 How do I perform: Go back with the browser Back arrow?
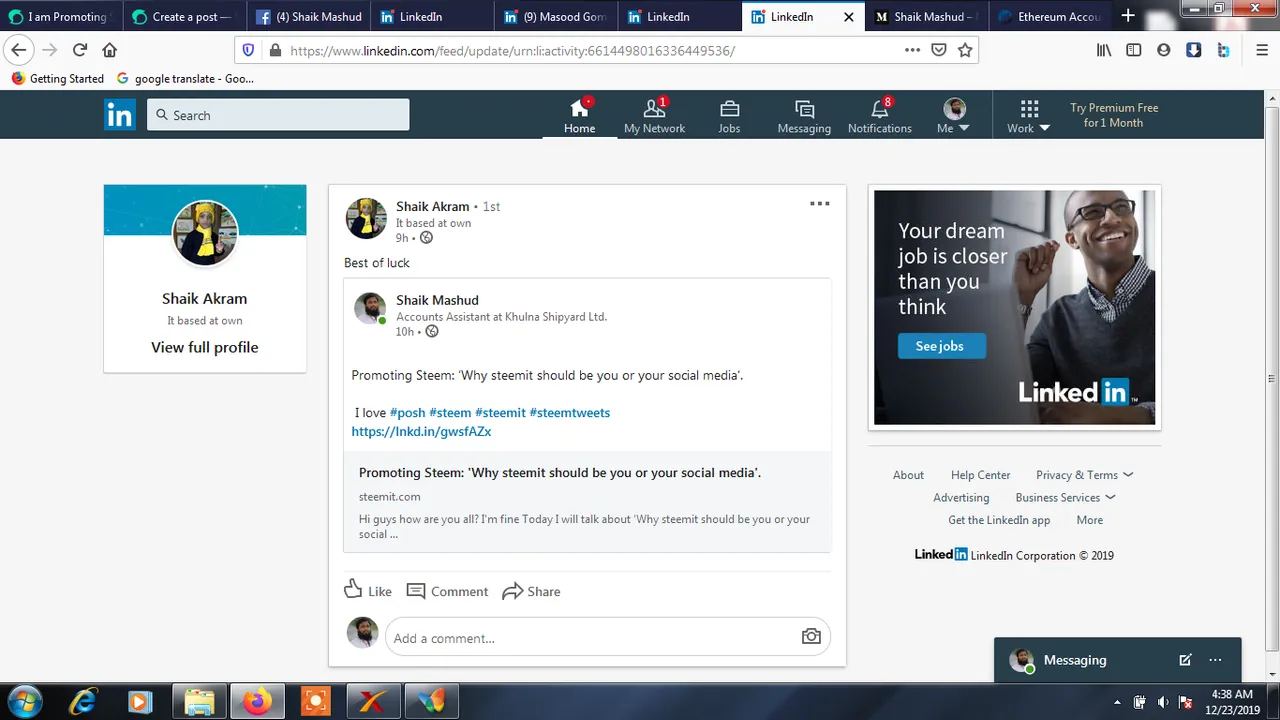pyautogui.click(x=19, y=50)
